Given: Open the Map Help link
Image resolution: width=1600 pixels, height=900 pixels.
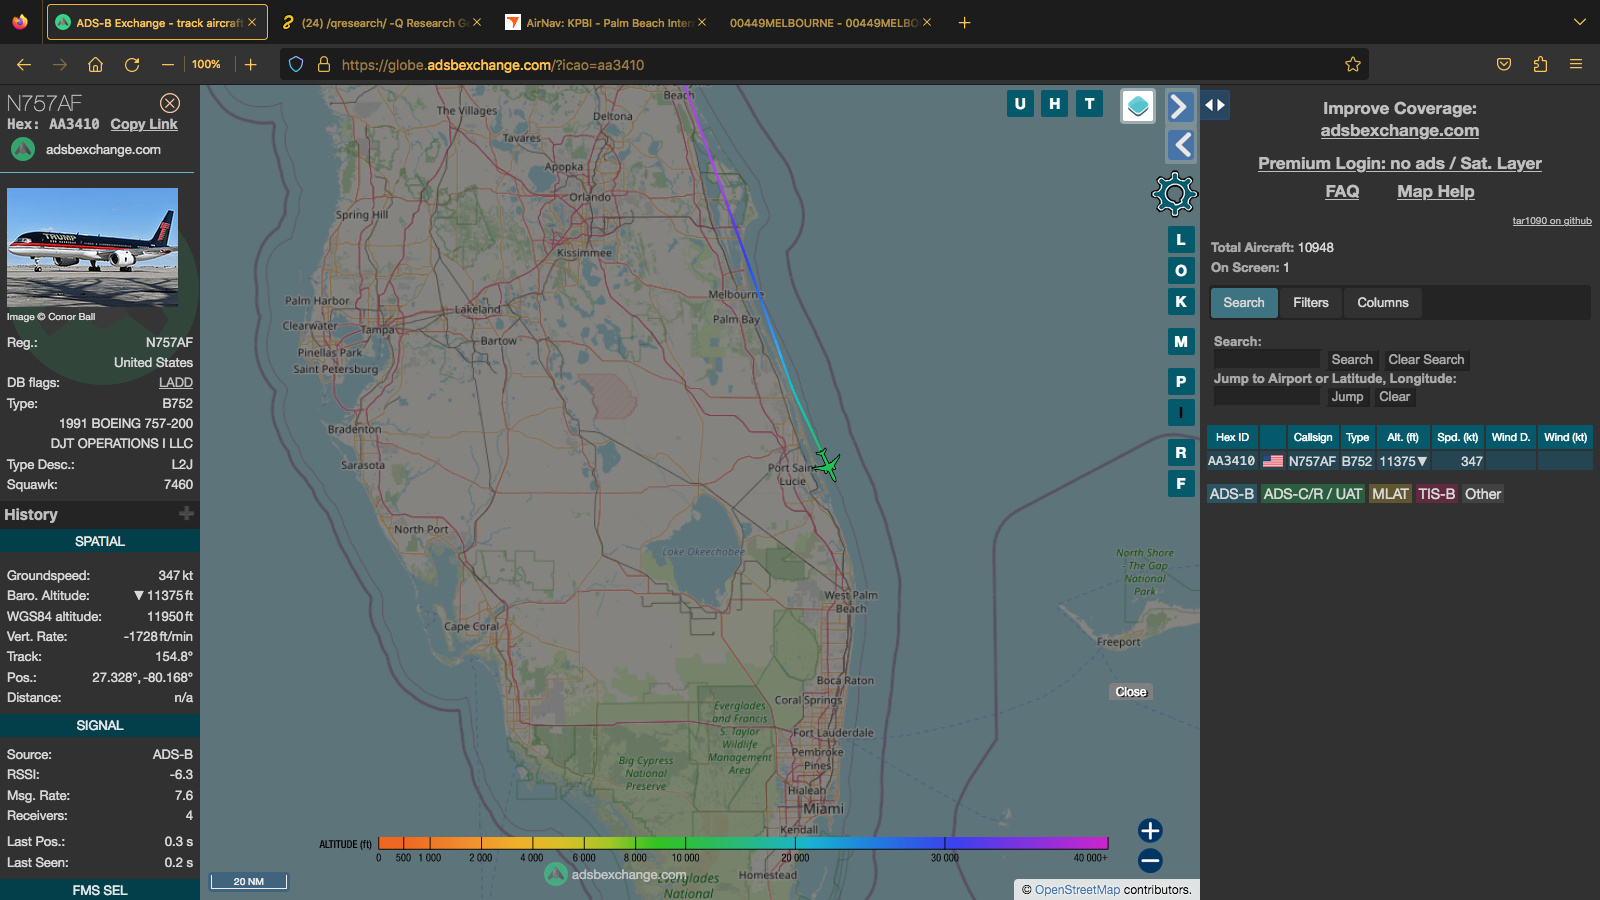Looking at the screenshot, I should click(1436, 192).
